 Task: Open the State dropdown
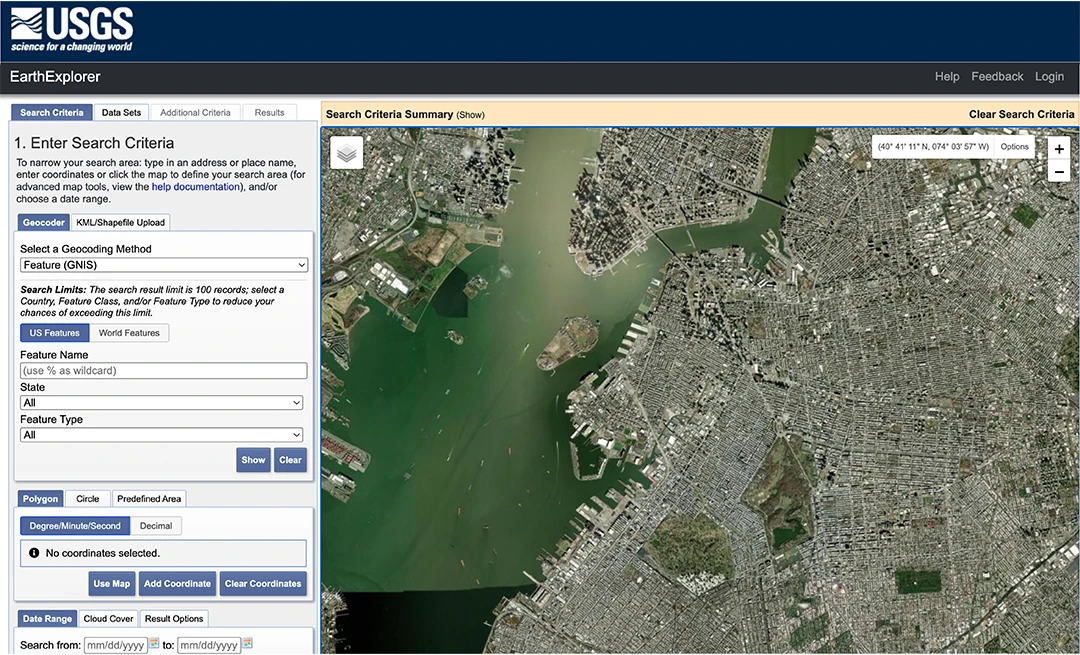coord(161,402)
